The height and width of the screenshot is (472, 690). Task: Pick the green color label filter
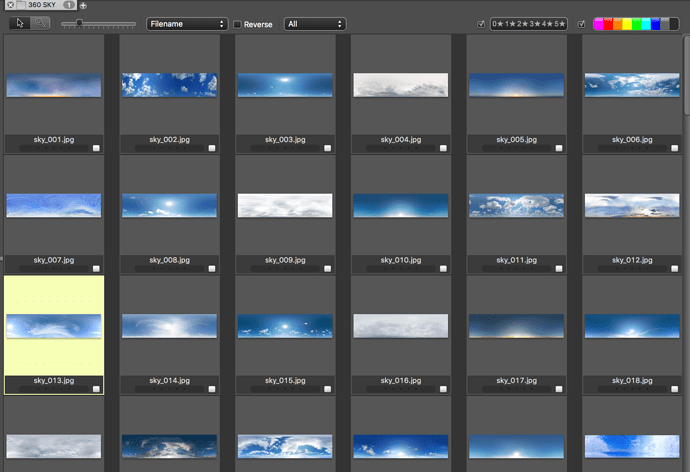pyautogui.click(x=637, y=24)
